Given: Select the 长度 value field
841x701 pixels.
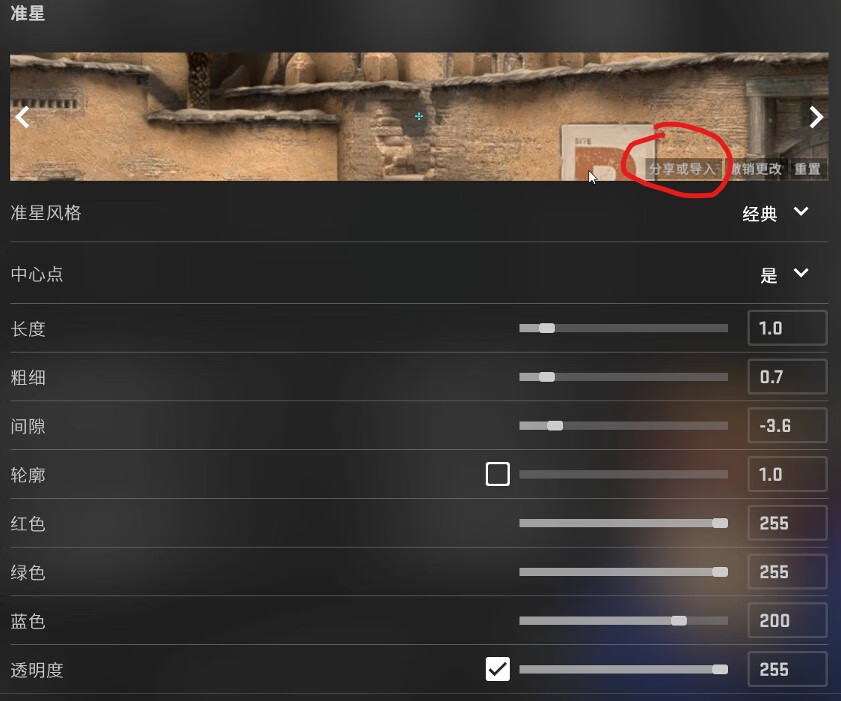Looking at the screenshot, I should [x=787, y=328].
